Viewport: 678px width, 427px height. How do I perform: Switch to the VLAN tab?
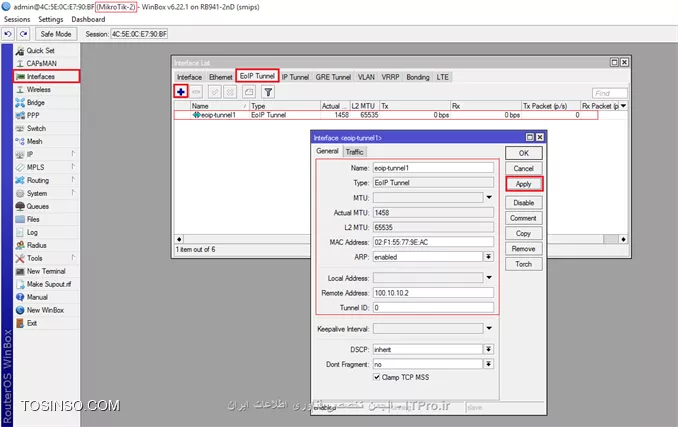tap(366, 77)
